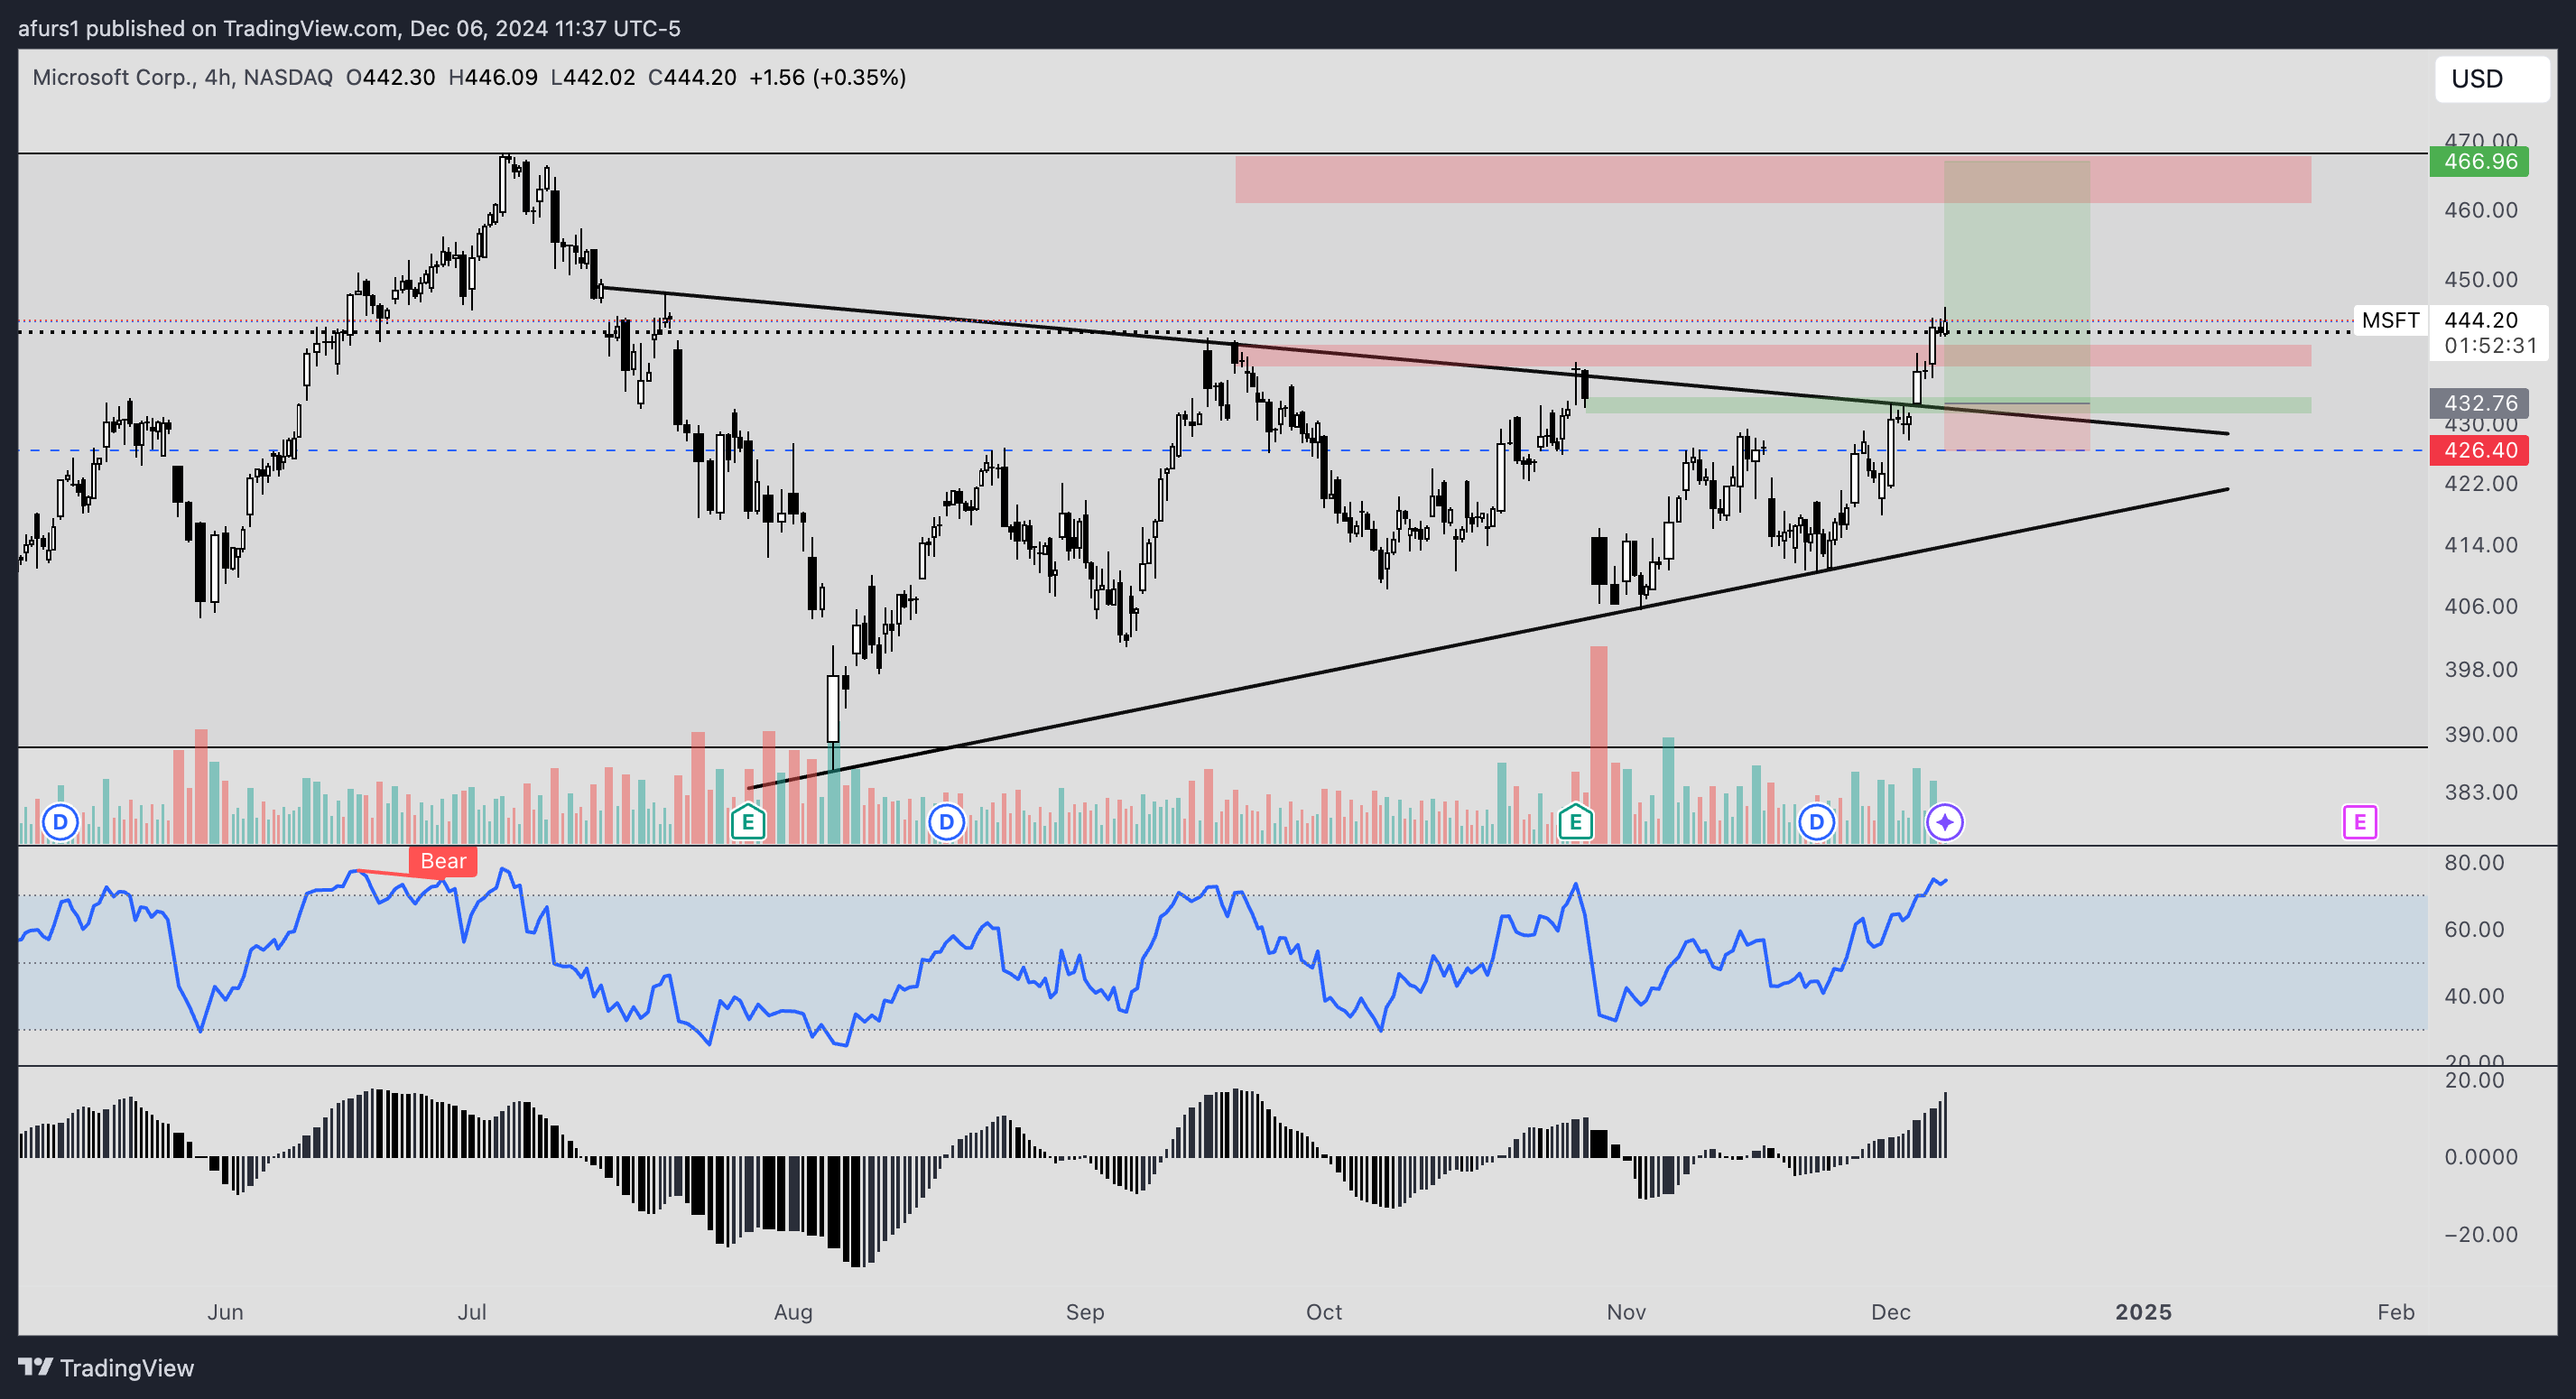Click the Feb label on time axis
2576x1399 pixels.
pyautogui.click(x=2396, y=1312)
